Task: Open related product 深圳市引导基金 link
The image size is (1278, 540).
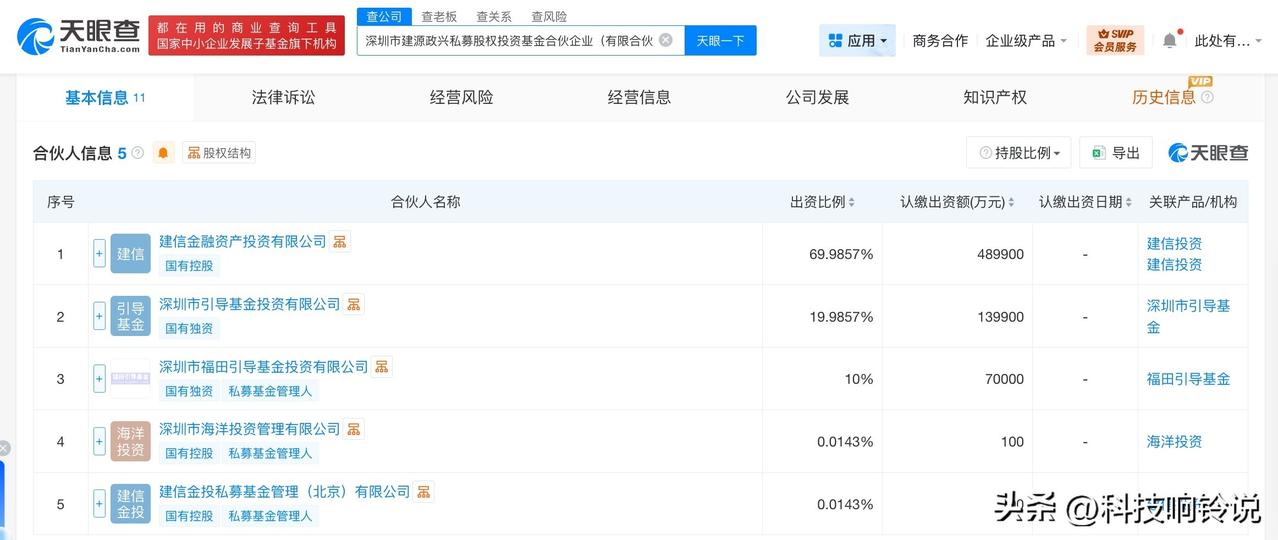Action: [1188, 316]
